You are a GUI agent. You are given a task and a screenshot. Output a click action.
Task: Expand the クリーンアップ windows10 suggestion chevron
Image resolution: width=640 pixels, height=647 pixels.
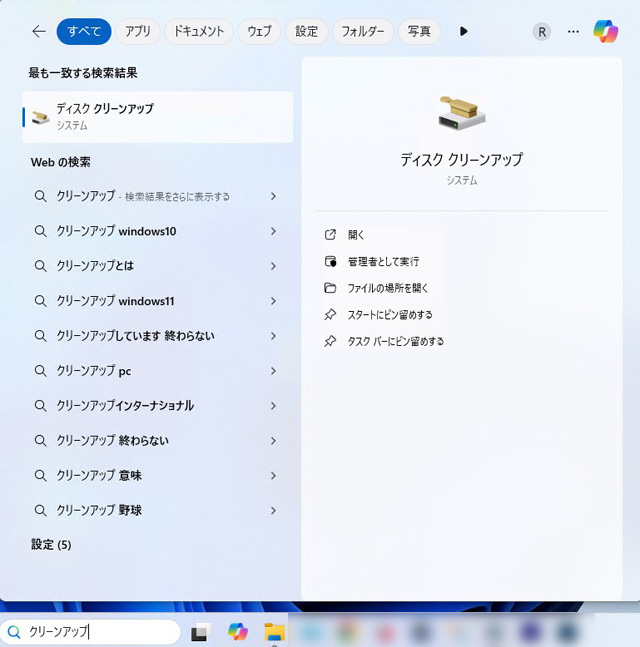[x=273, y=231]
